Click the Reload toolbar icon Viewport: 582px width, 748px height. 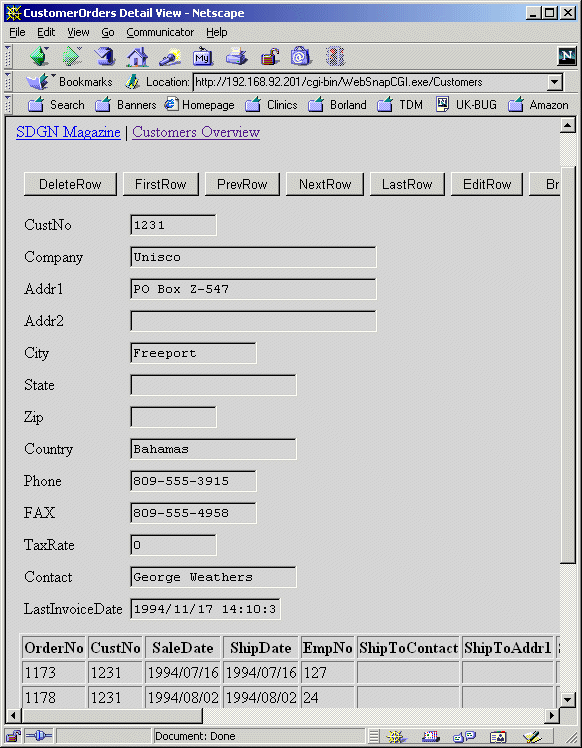[104, 56]
